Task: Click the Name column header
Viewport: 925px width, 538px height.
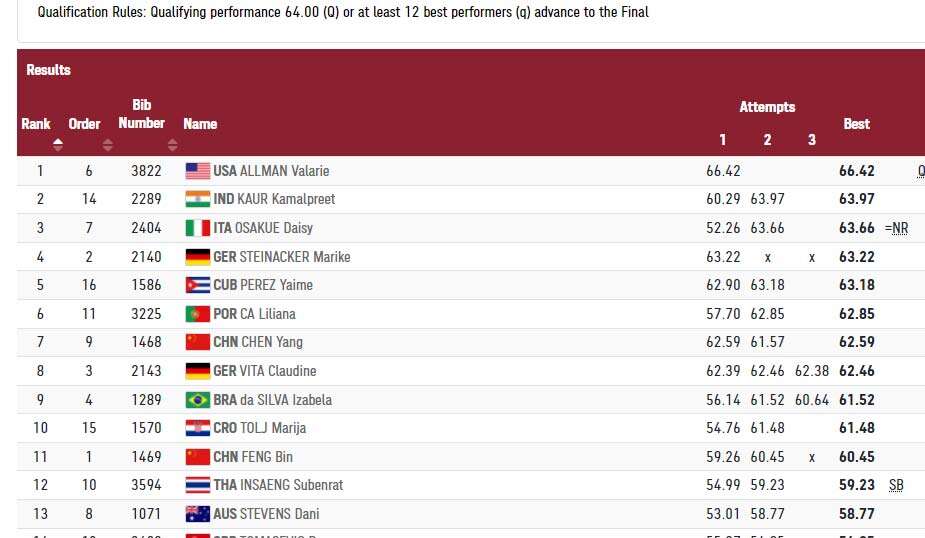Action: pyautogui.click(x=200, y=124)
